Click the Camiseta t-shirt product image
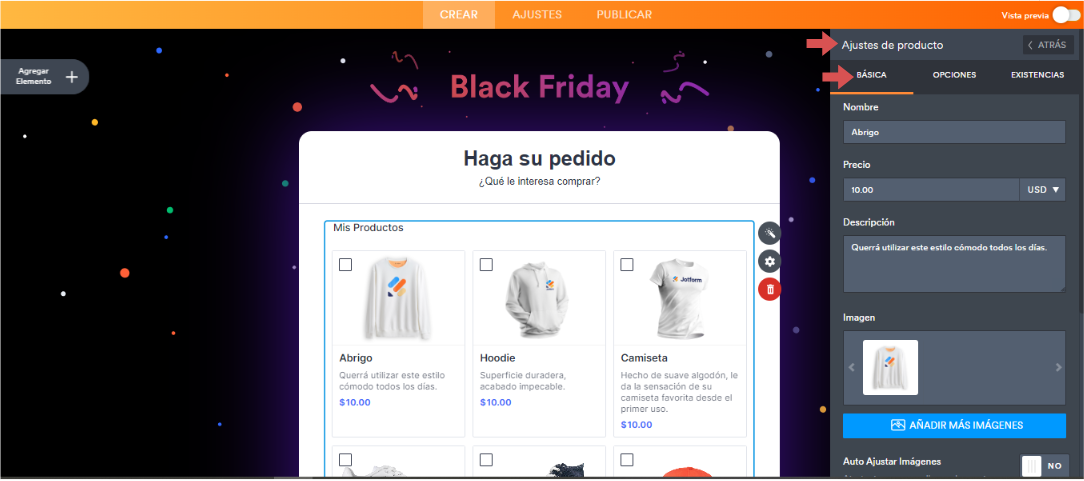1084x481 pixels. pyautogui.click(x=680, y=298)
